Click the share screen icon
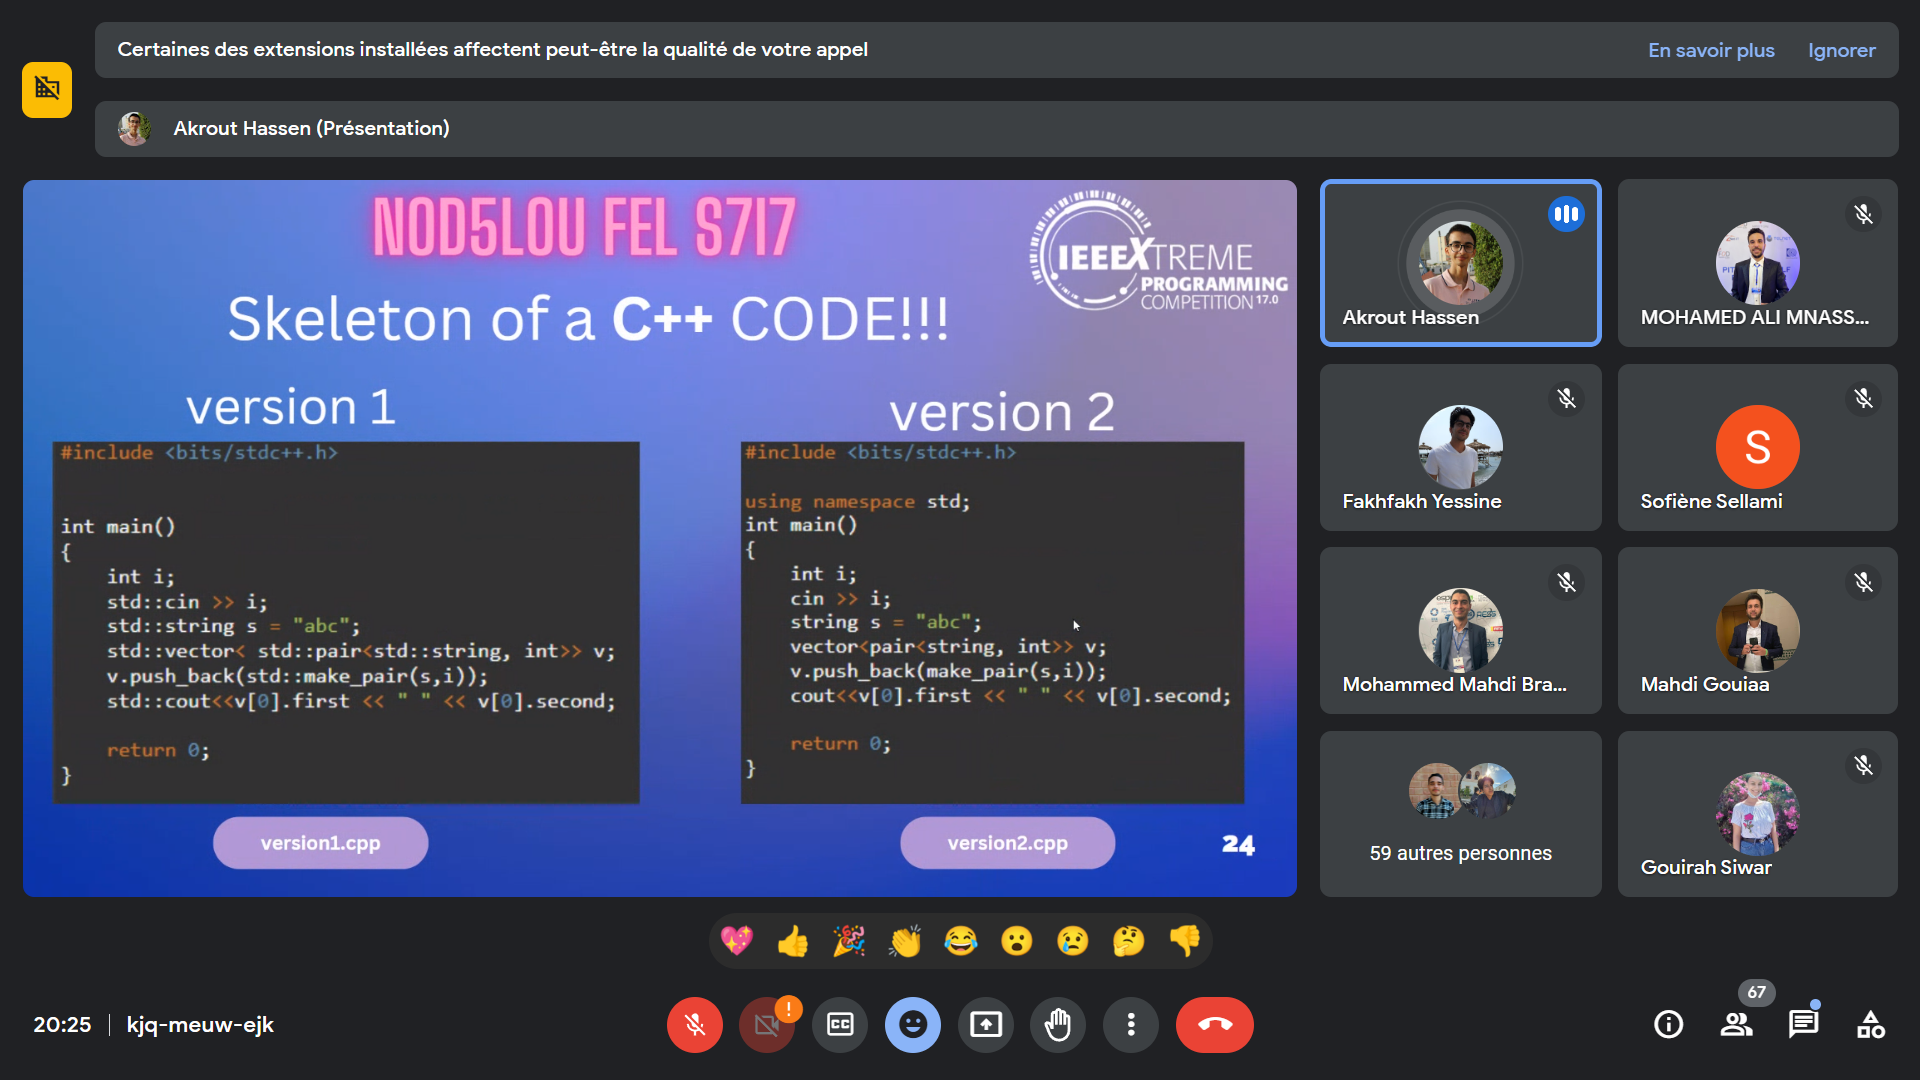Image resolution: width=1920 pixels, height=1080 pixels. [x=986, y=1025]
